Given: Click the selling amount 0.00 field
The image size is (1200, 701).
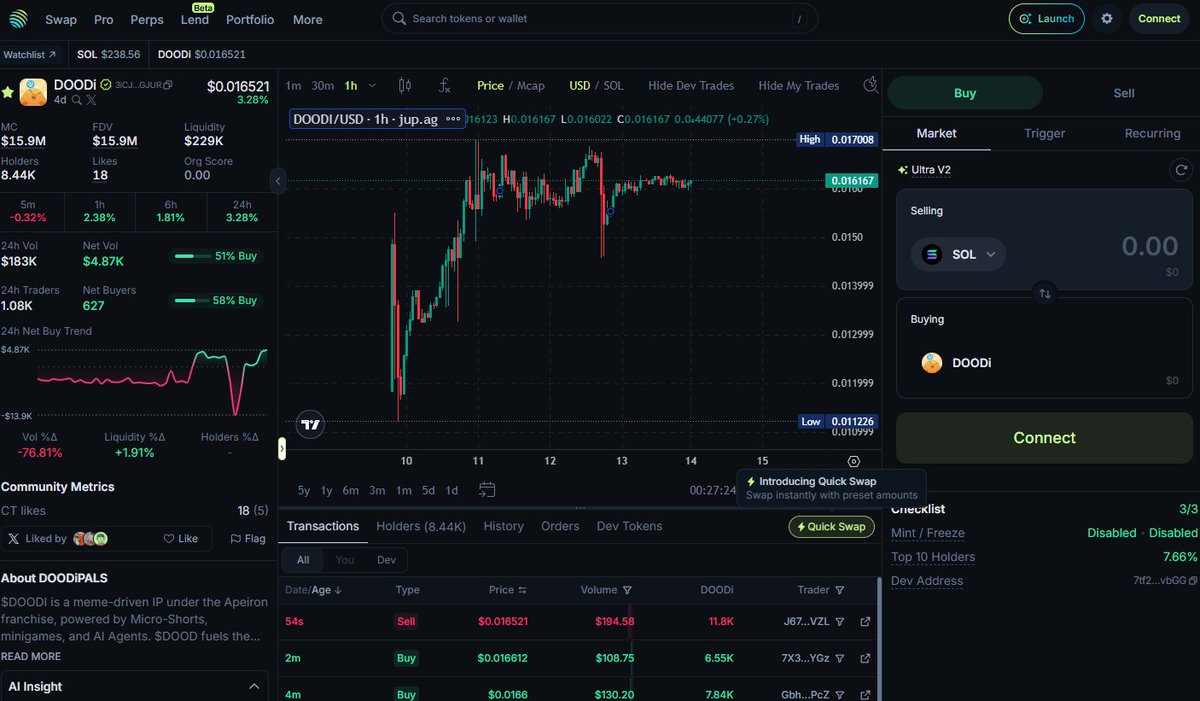Looking at the screenshot, I should click(x=1149, y=246).
